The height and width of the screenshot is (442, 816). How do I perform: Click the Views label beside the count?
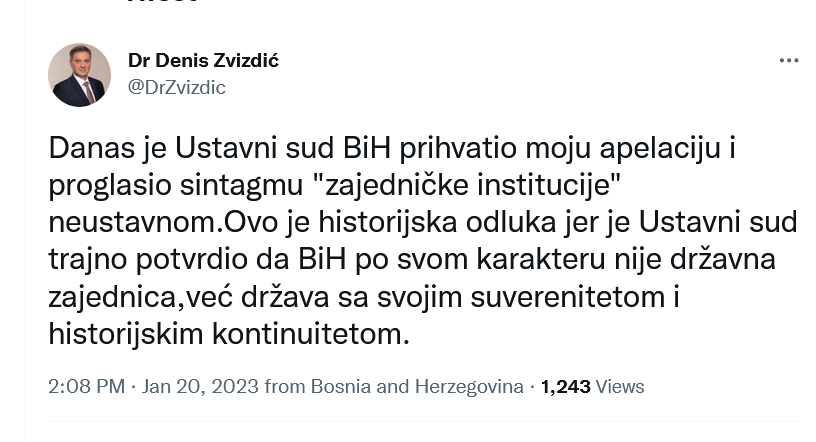[620, 387]
